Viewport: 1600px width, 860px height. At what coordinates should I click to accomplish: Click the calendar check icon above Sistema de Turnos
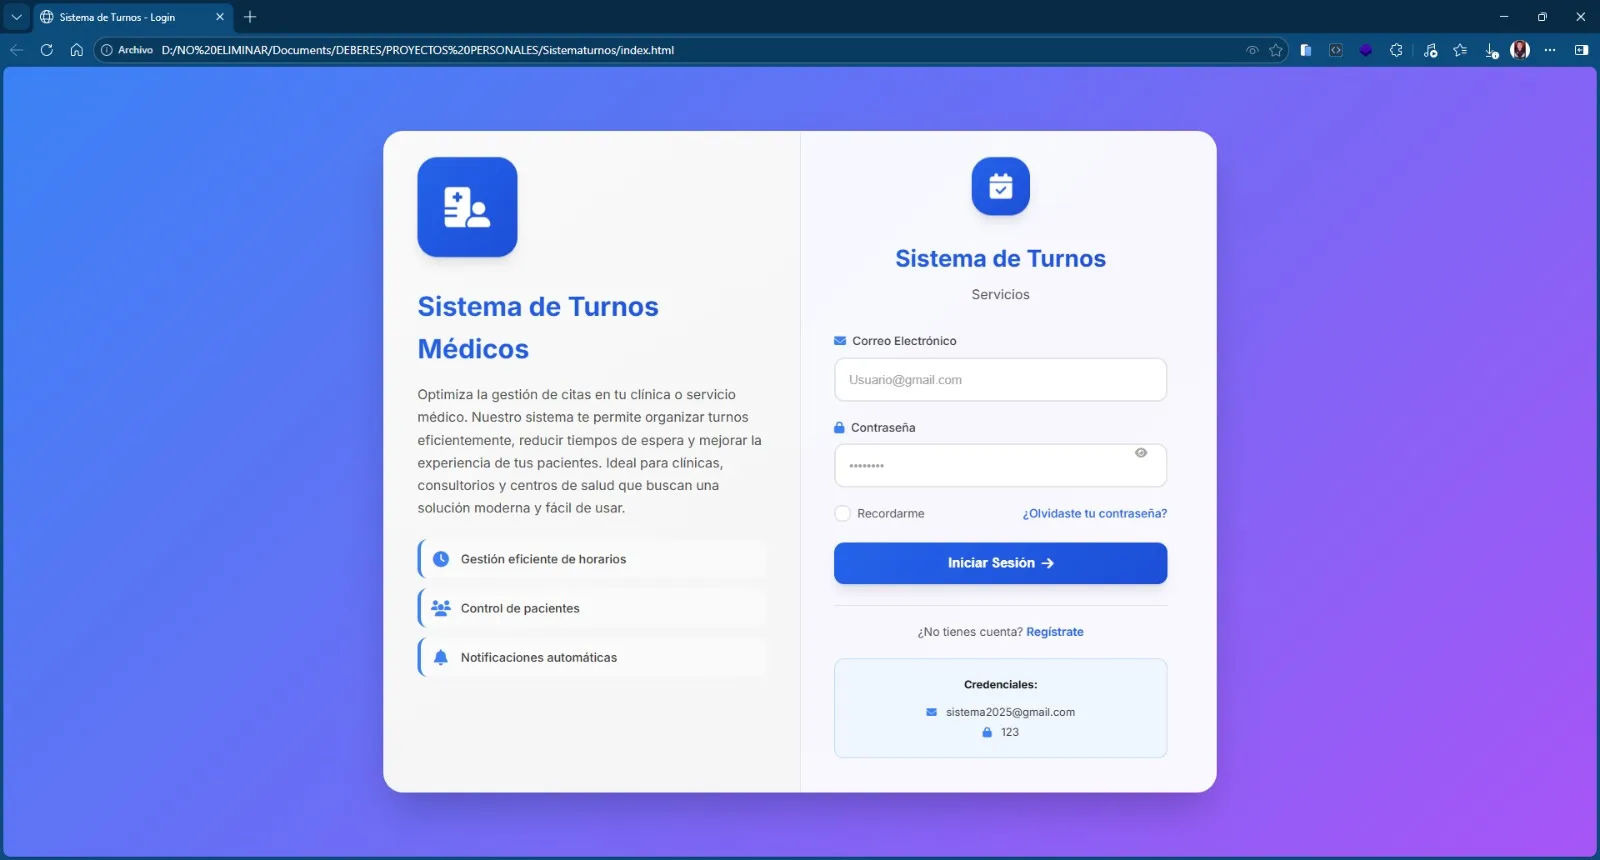coord(1000,186)
